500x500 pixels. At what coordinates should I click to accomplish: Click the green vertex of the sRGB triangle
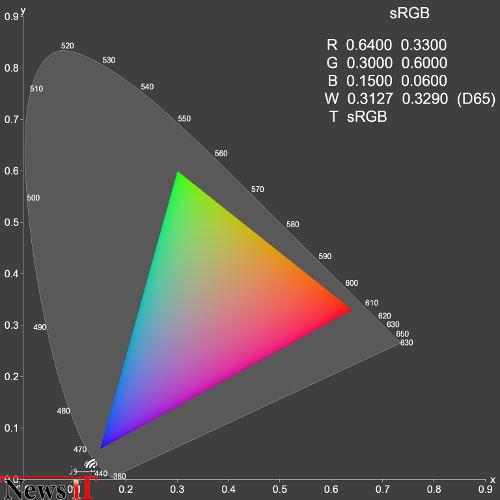[178, 172]
